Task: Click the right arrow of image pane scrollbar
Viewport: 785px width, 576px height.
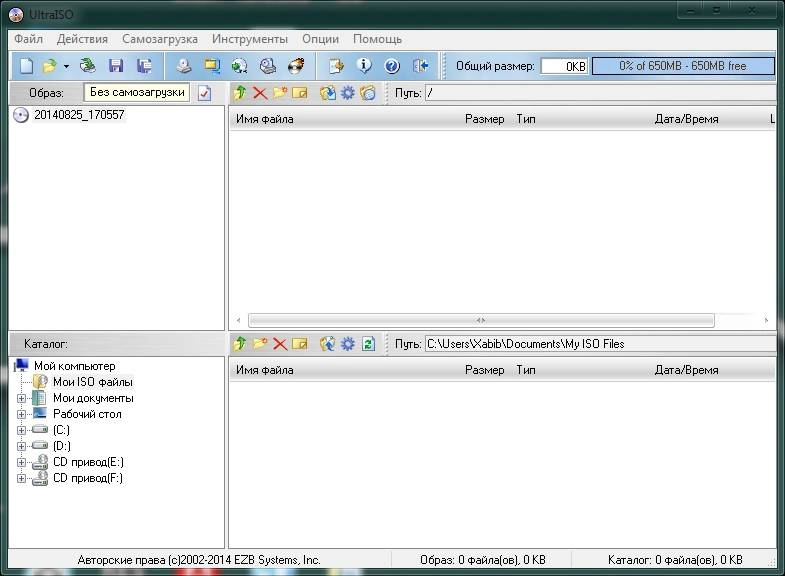Action: click(766, 320)
